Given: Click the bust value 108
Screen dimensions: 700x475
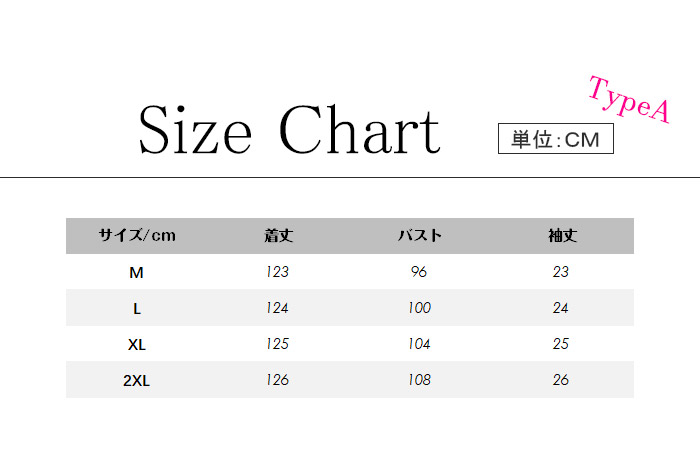Looking at the screenshot, I should point(420,380).
